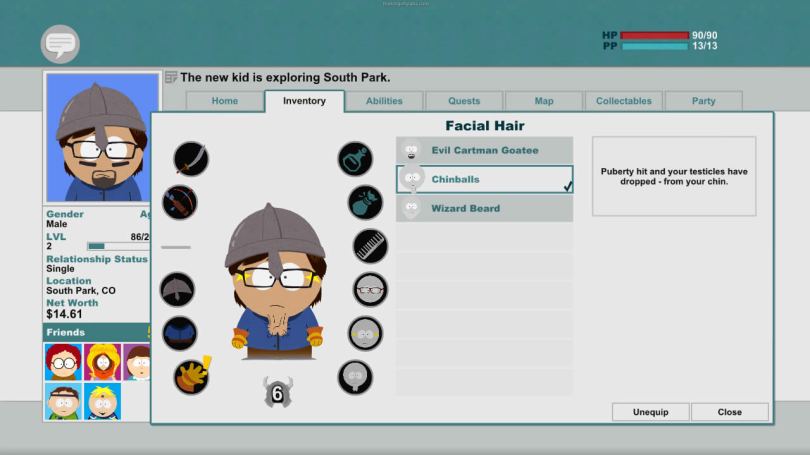Click the speech bubble message icon
This screenshot has height=455, width=810.
point(60,44)
